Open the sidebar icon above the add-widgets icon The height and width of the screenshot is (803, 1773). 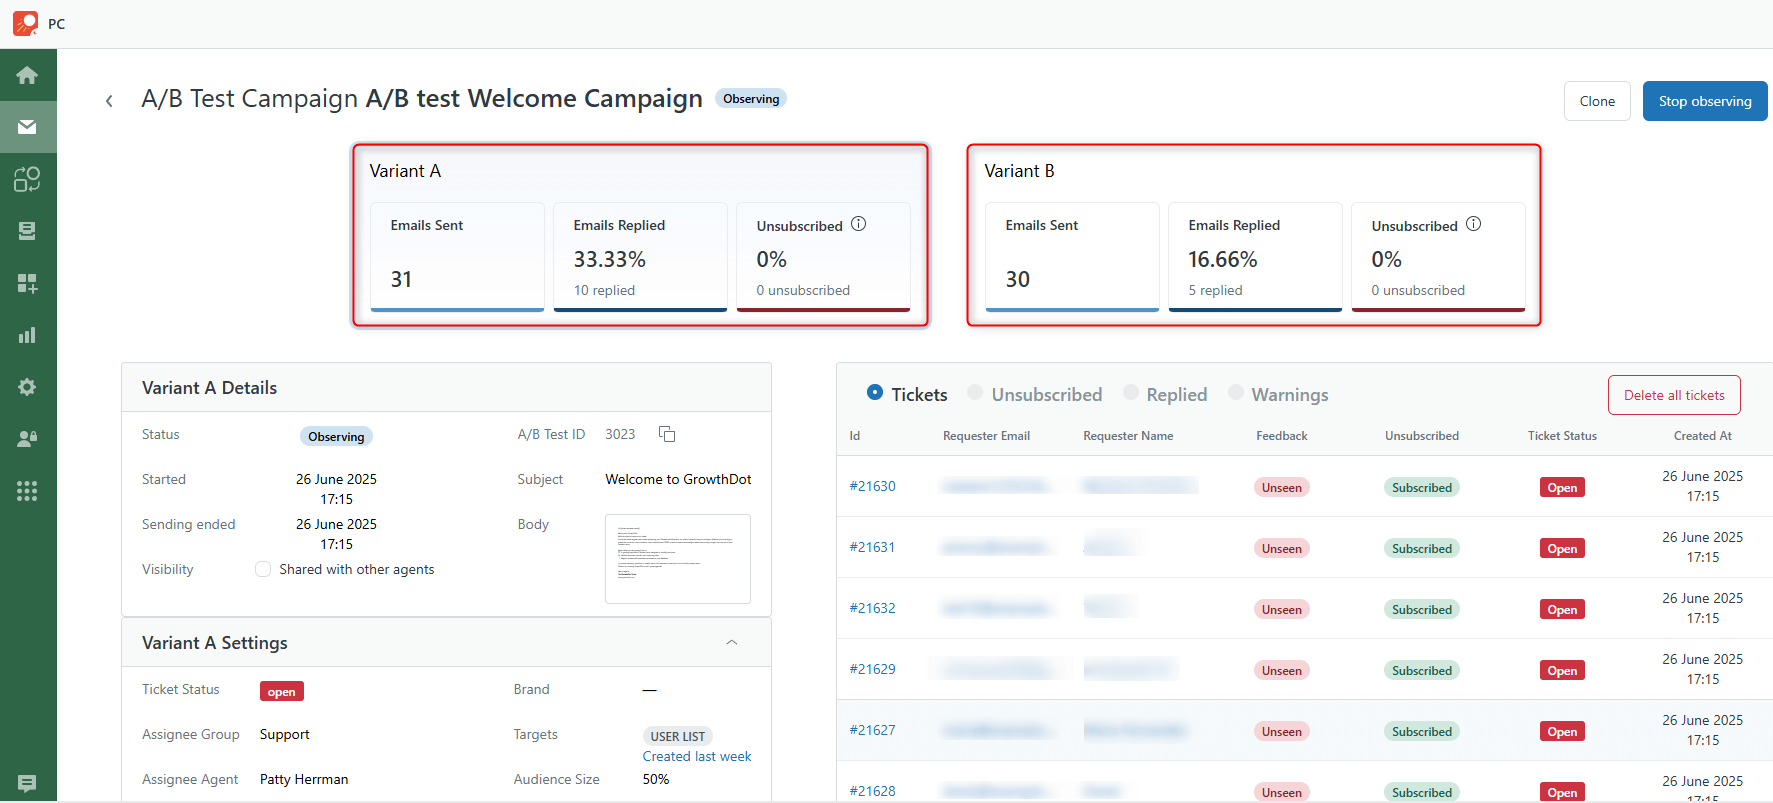click(27, 231)
